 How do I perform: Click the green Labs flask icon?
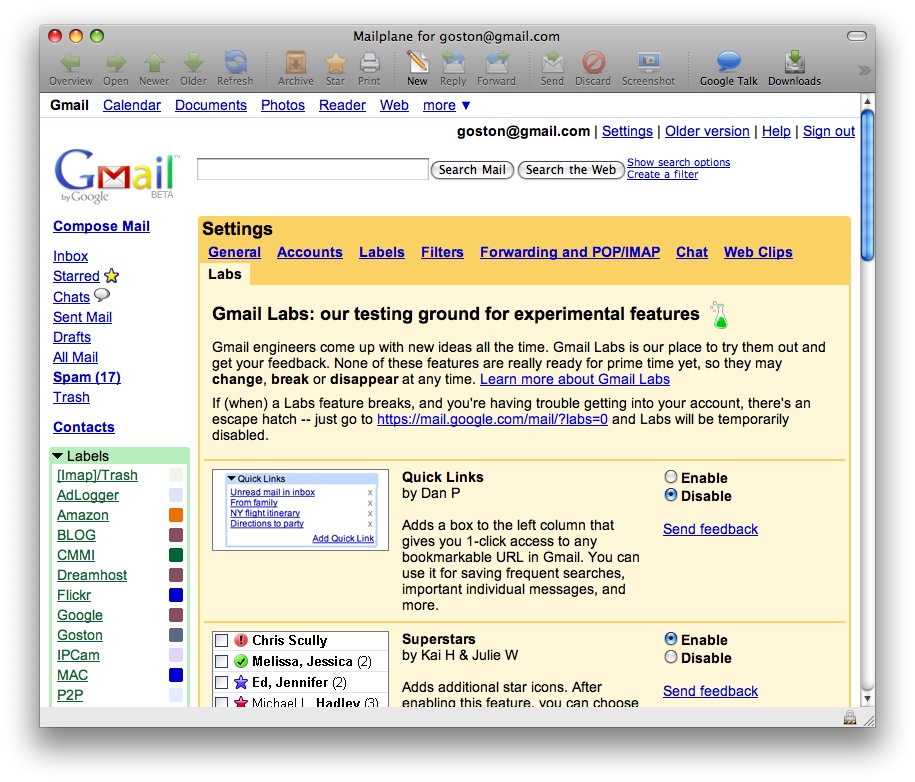720,315
